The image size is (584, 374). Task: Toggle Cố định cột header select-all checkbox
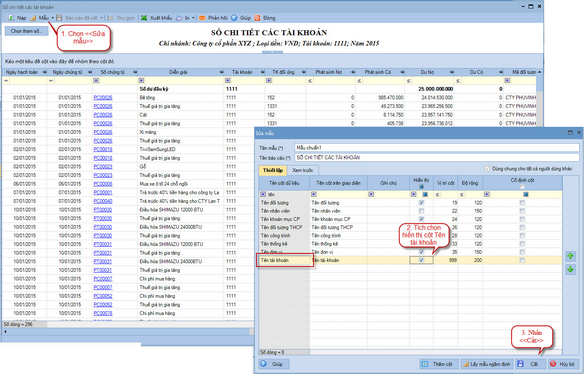point(522,186)
